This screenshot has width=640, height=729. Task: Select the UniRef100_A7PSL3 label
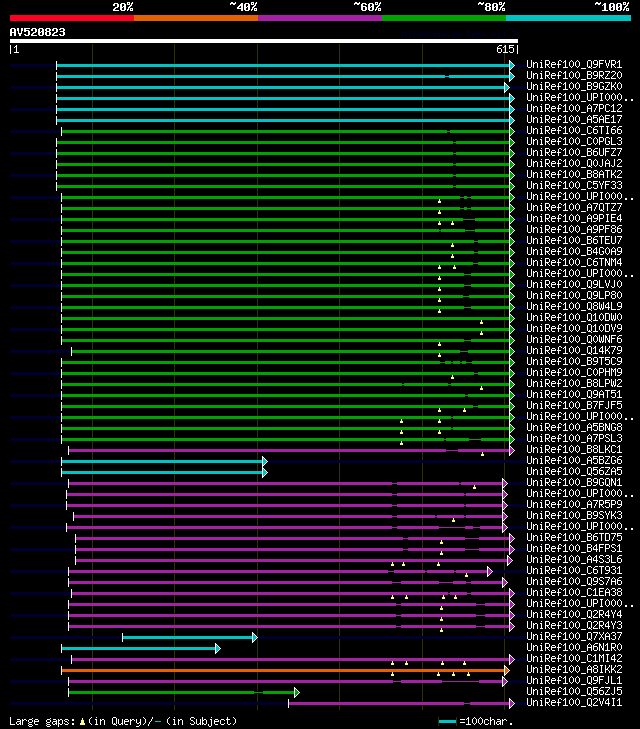pyautogui.click(x=574, y=438)
